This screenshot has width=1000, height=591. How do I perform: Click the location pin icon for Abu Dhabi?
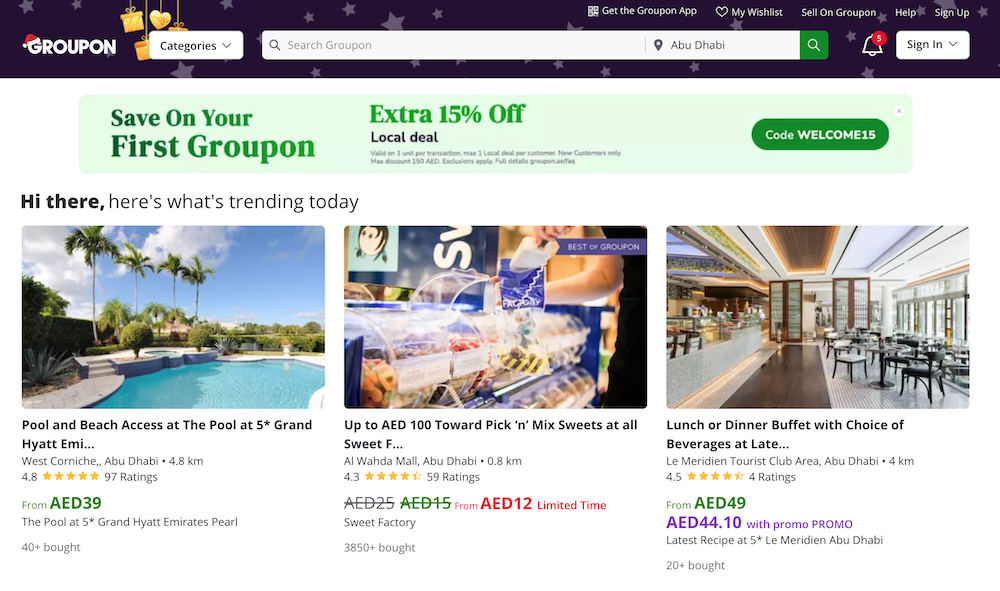click(x=658, y=45)
